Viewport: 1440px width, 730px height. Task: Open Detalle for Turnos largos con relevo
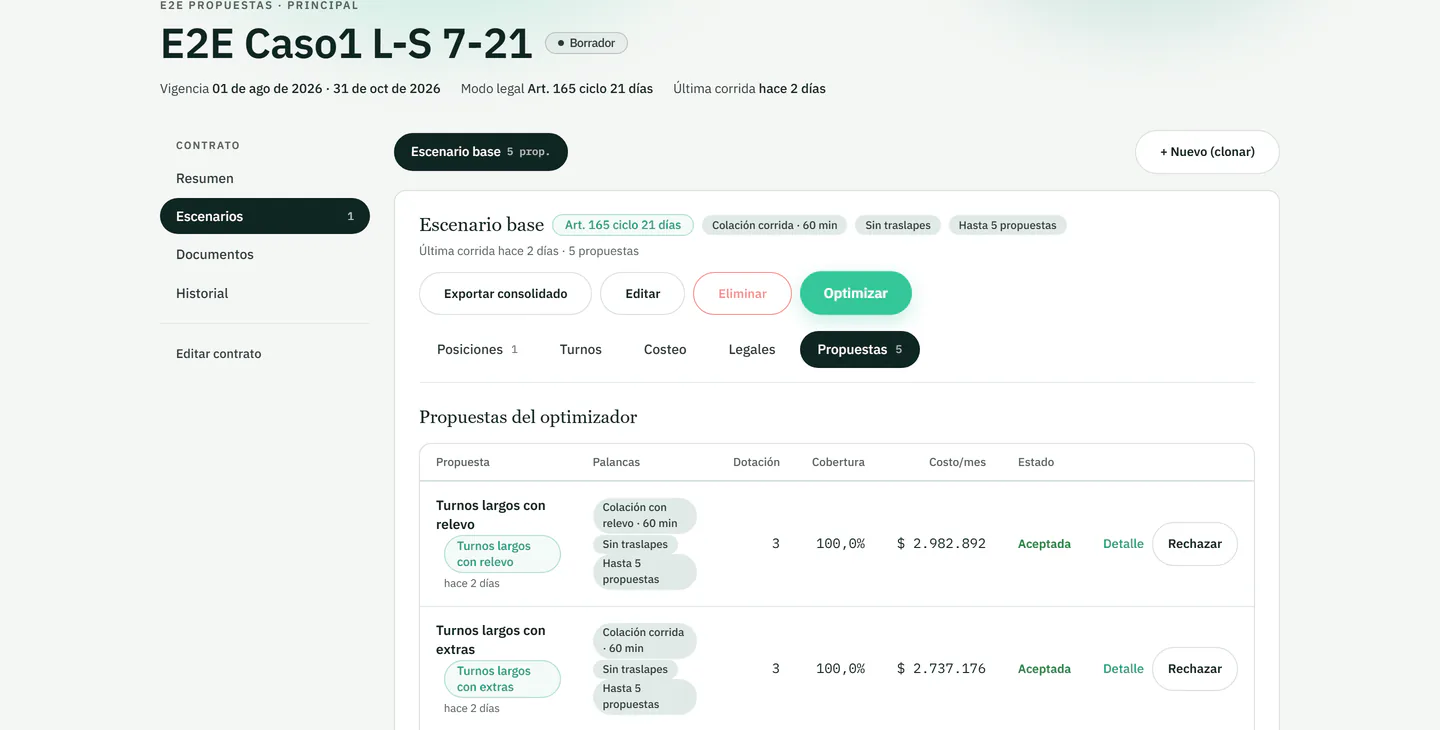[1123, 544]
